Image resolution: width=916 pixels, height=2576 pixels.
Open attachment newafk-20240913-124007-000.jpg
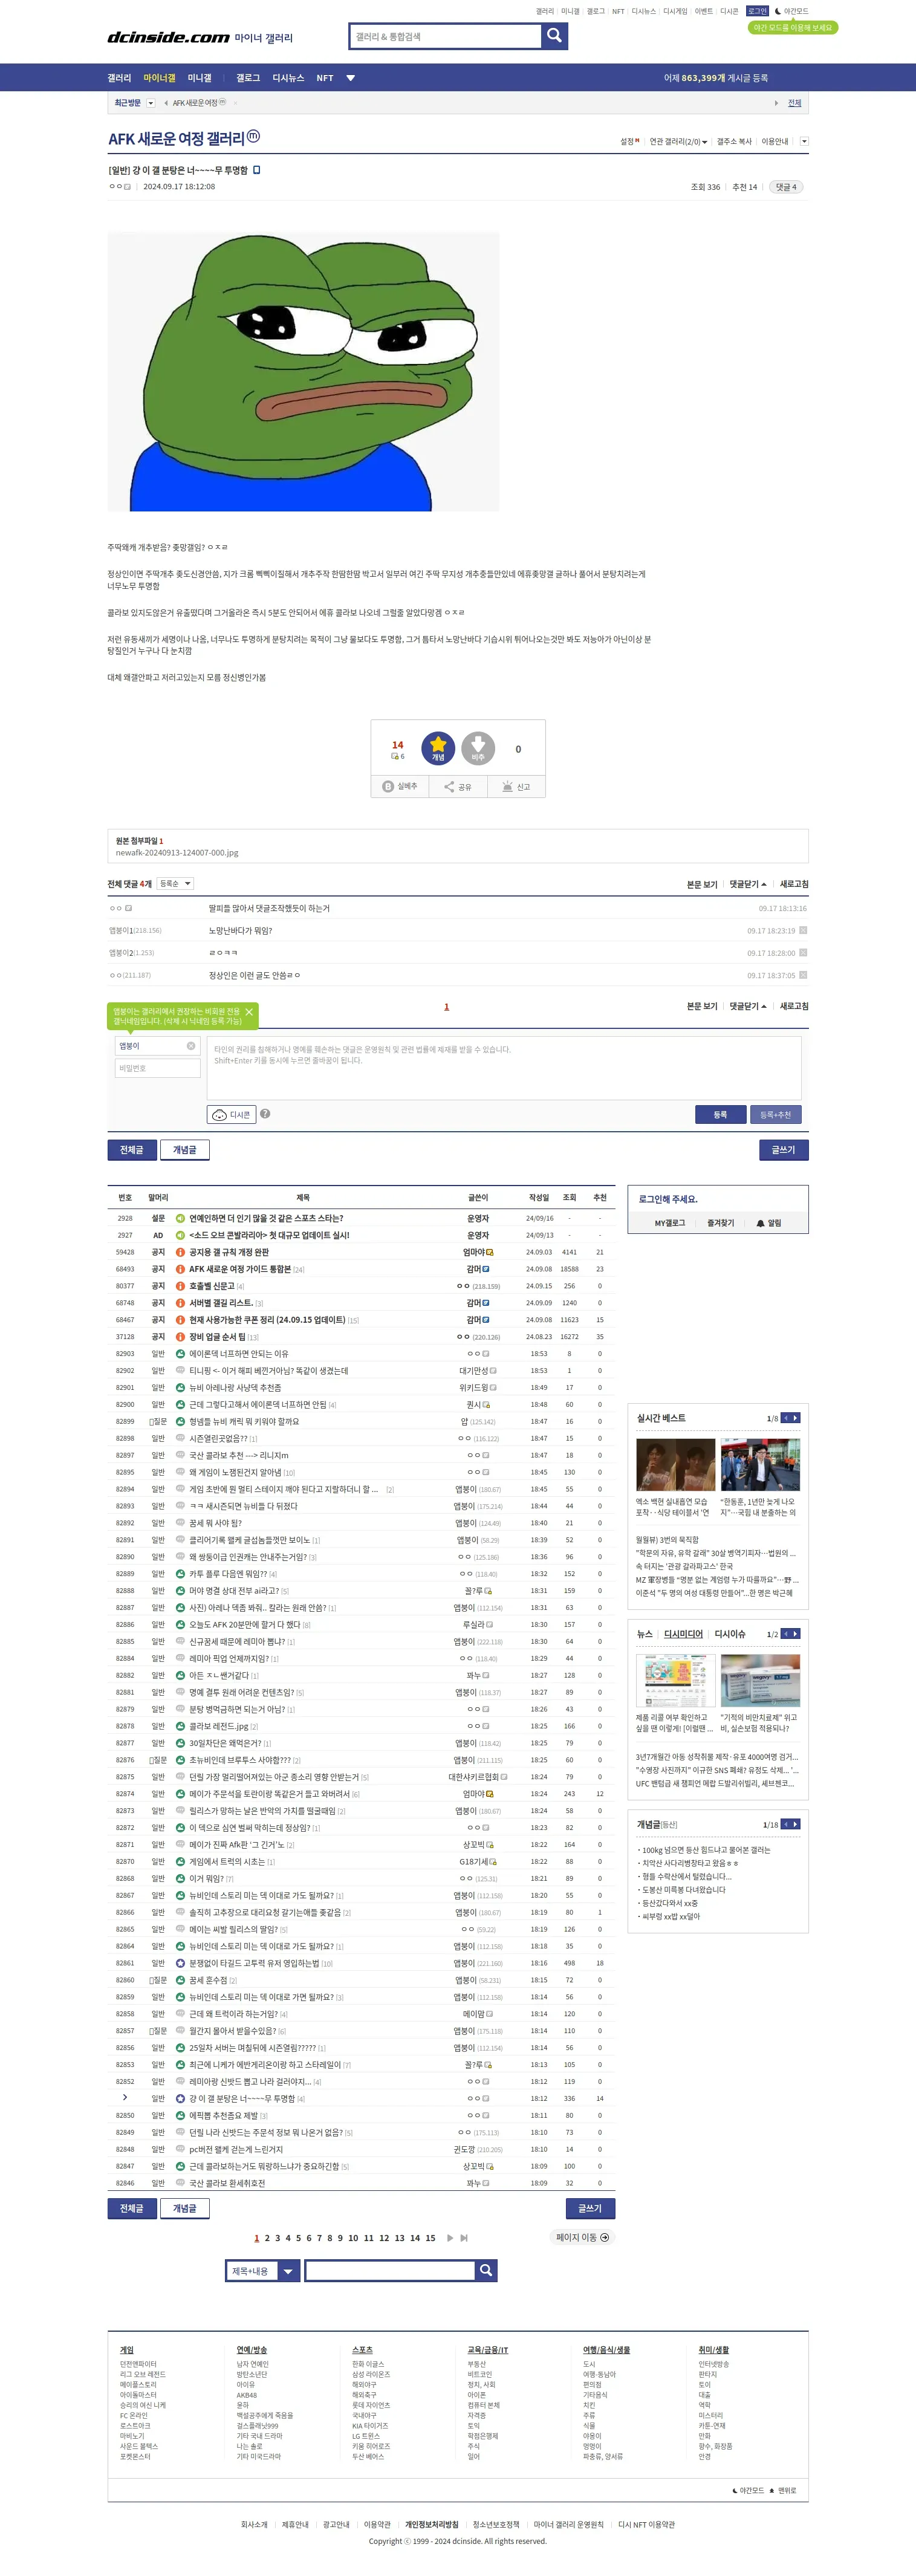click(177, 853)
